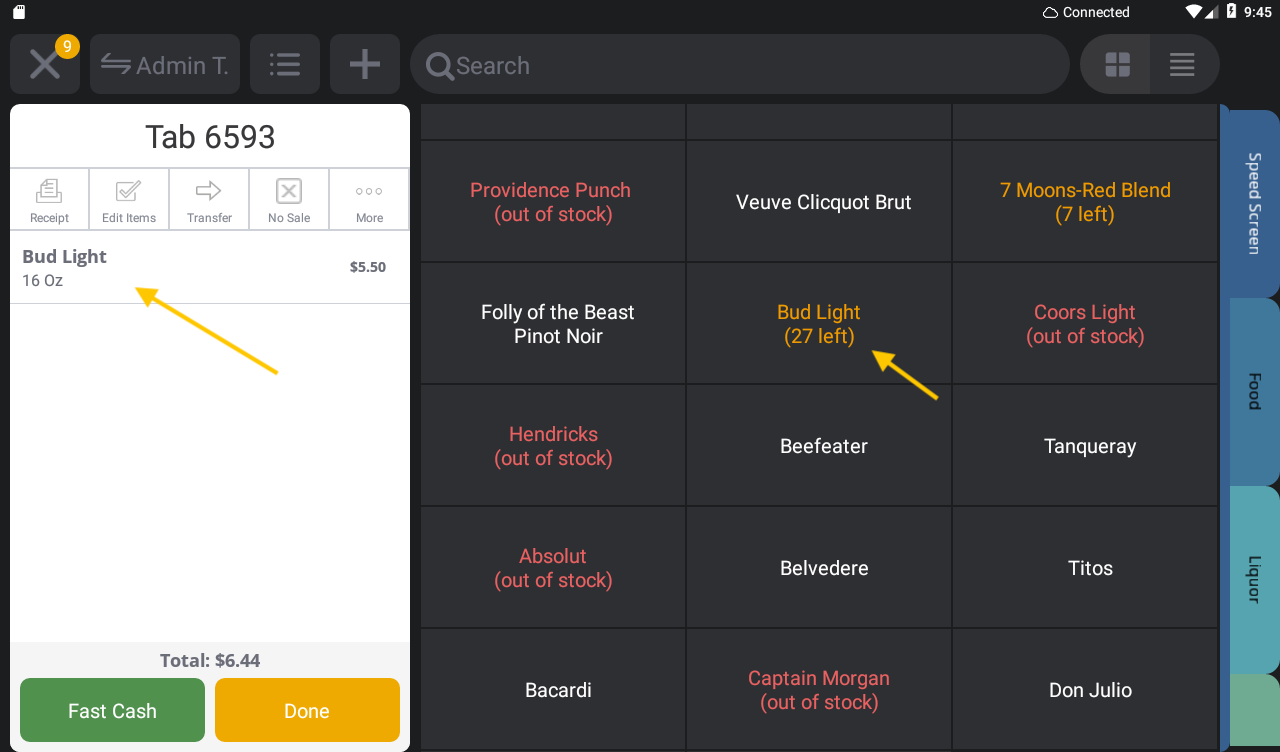1280x752 pixels.
Task: Open the list icon next to Admin T.
Action: click(284, 64)
